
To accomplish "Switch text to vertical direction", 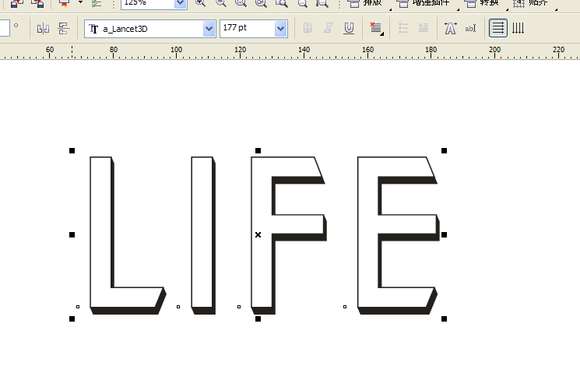I will (x=518, y=28).
